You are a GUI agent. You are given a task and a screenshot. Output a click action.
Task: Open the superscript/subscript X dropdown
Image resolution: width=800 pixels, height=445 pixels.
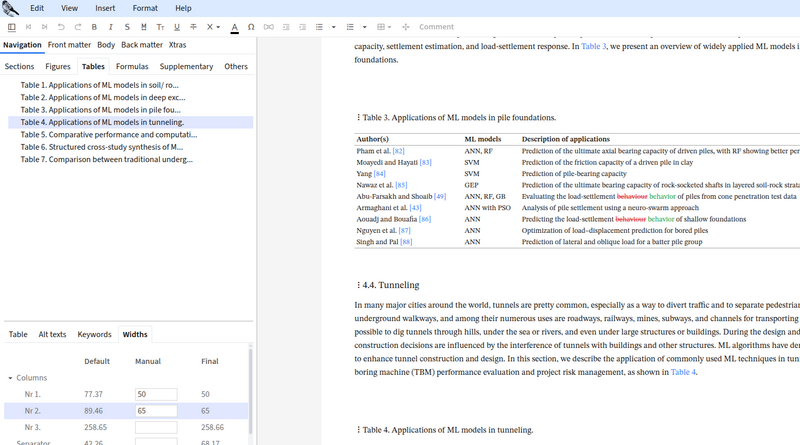tap(213, 27)
